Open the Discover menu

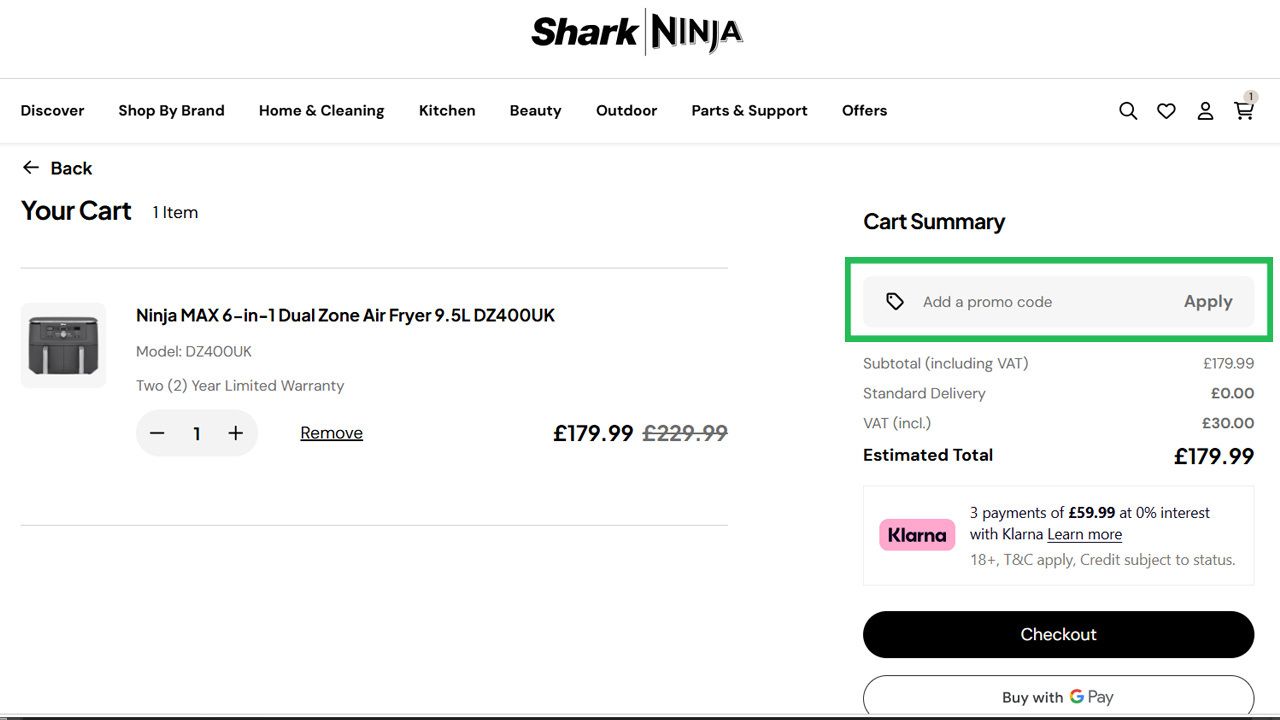pos(52,111)
